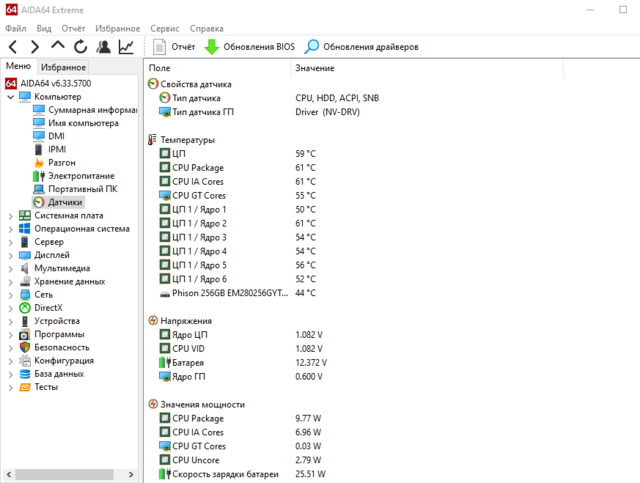The image size is (640, 483).
Task: Open the graph chart toolbar icon
Action: click(126, 47)
